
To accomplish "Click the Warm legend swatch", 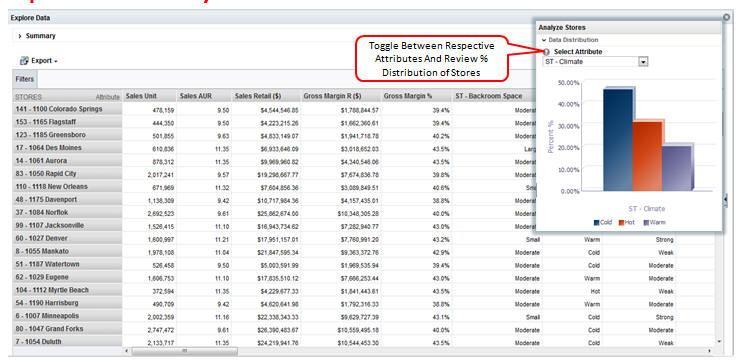I will (x=646, y=222).
